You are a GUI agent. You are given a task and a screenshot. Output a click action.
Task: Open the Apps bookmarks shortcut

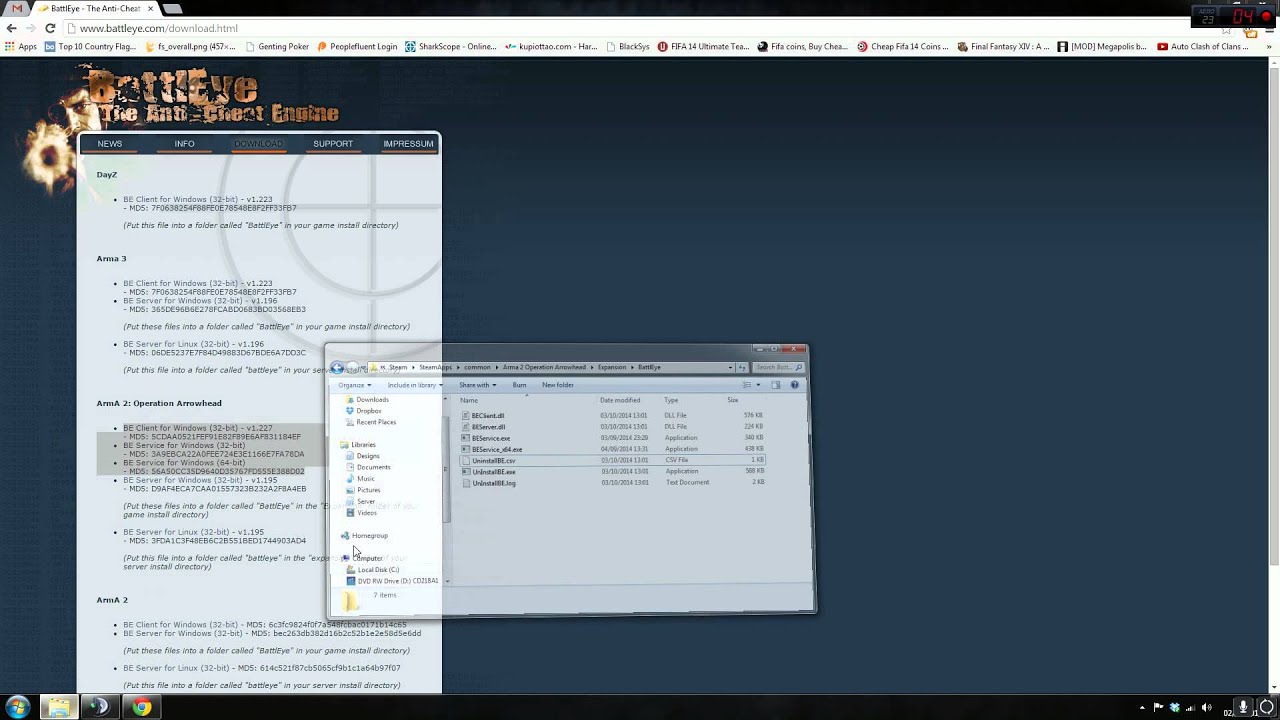tap(21, 46)
